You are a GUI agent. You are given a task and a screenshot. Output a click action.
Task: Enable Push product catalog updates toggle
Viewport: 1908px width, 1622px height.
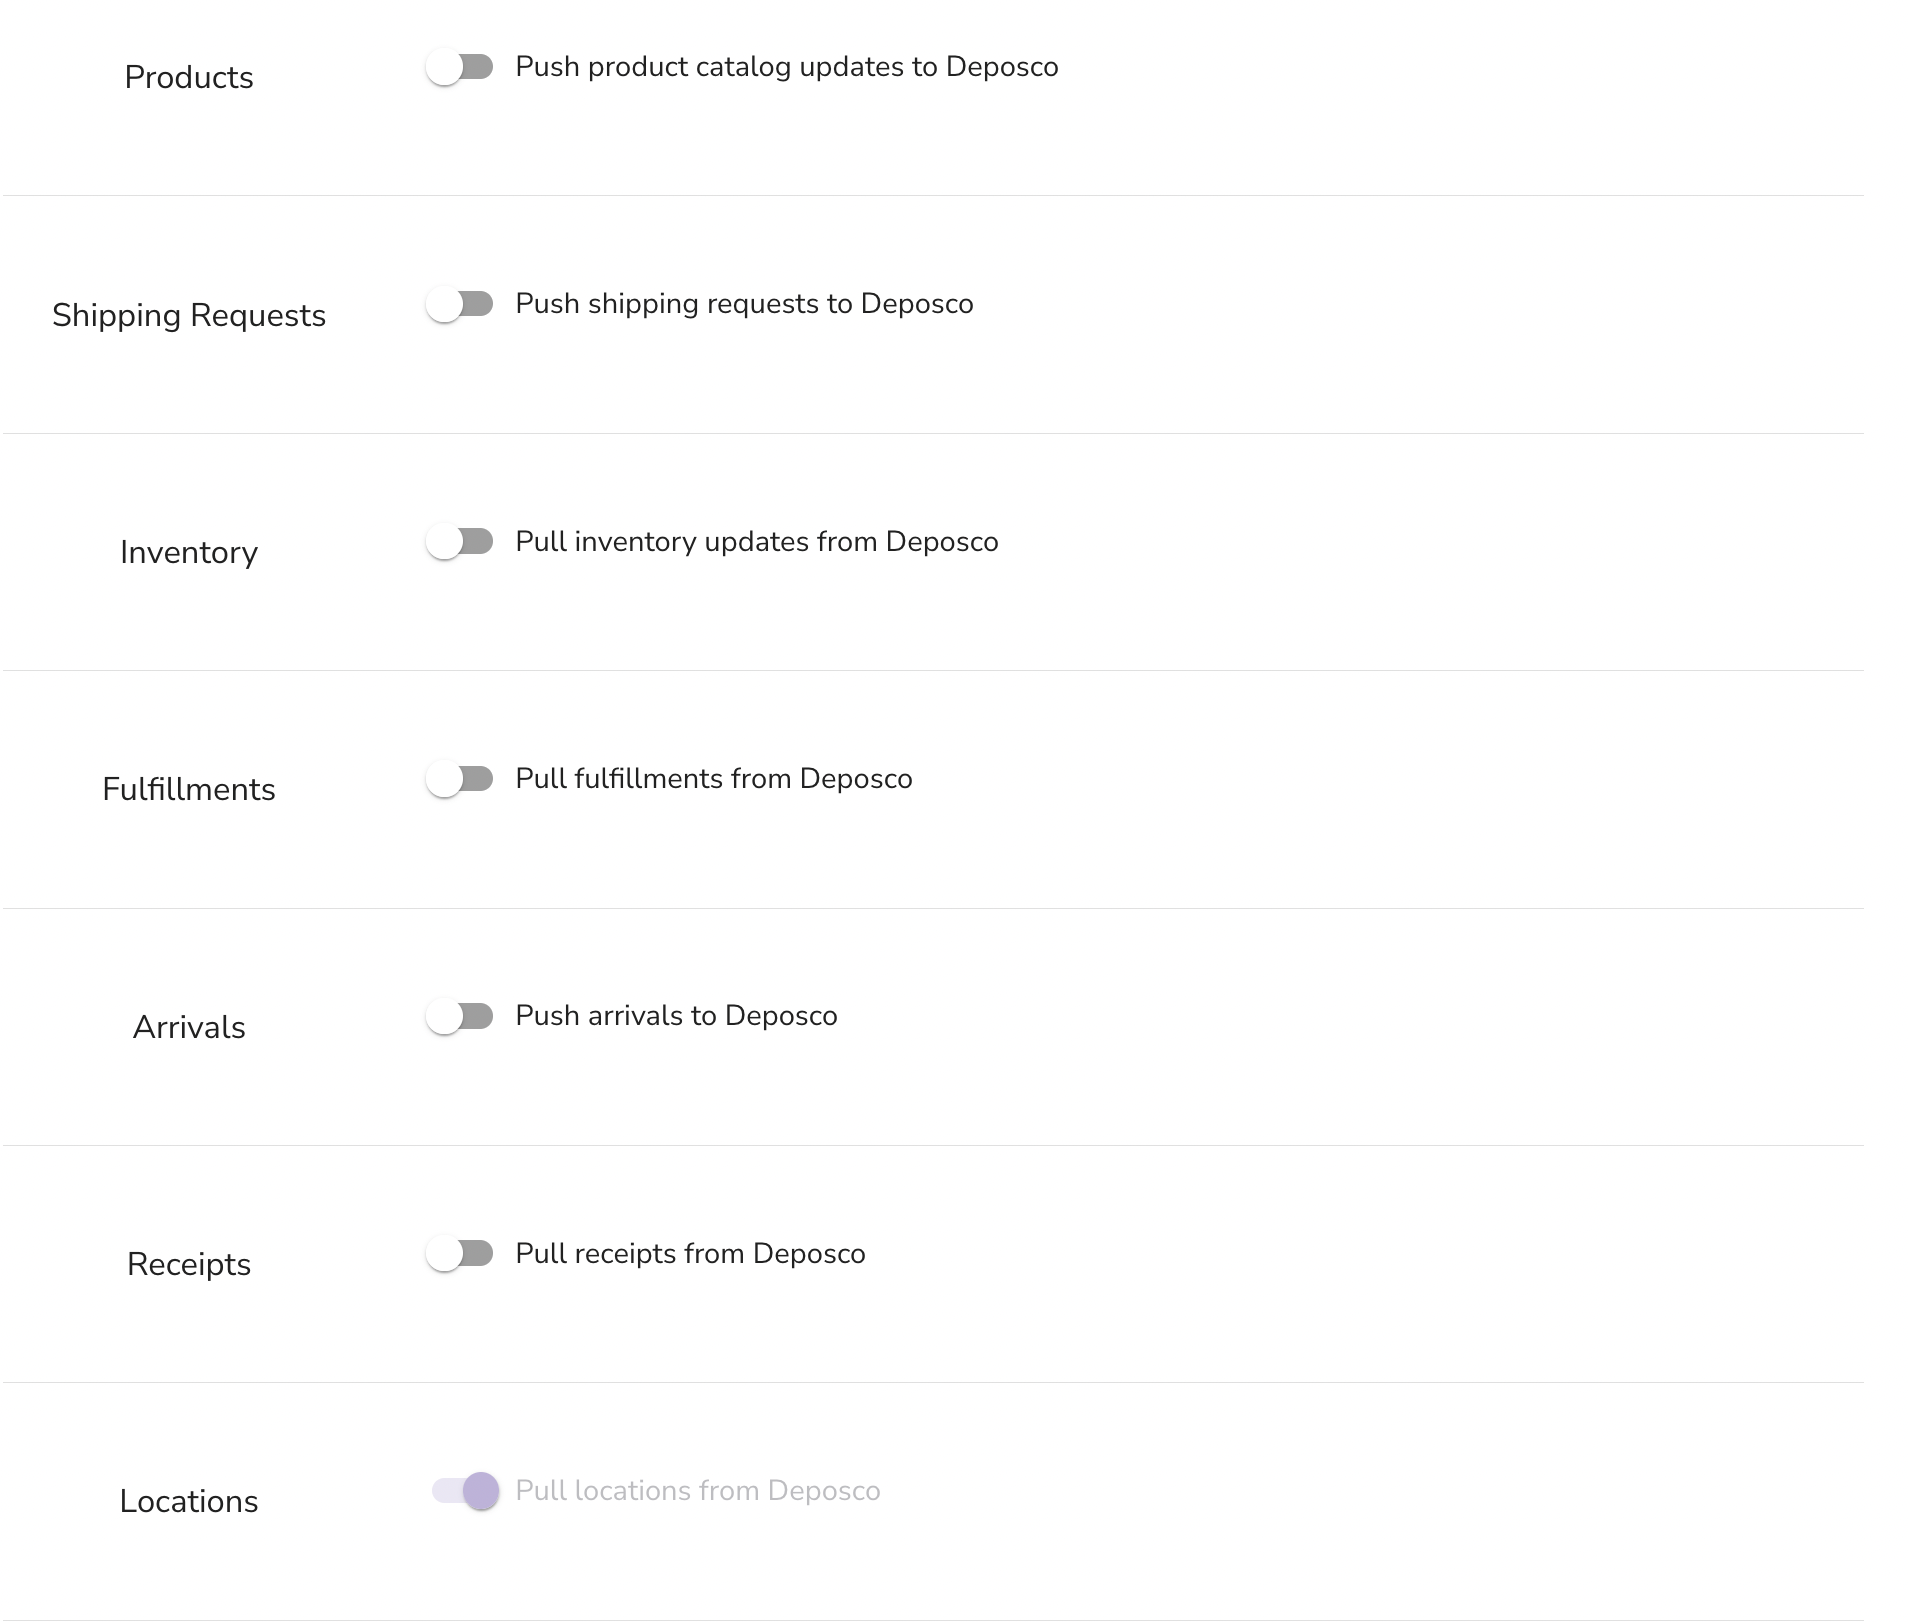pyautogui.click(x=460, y=67)
